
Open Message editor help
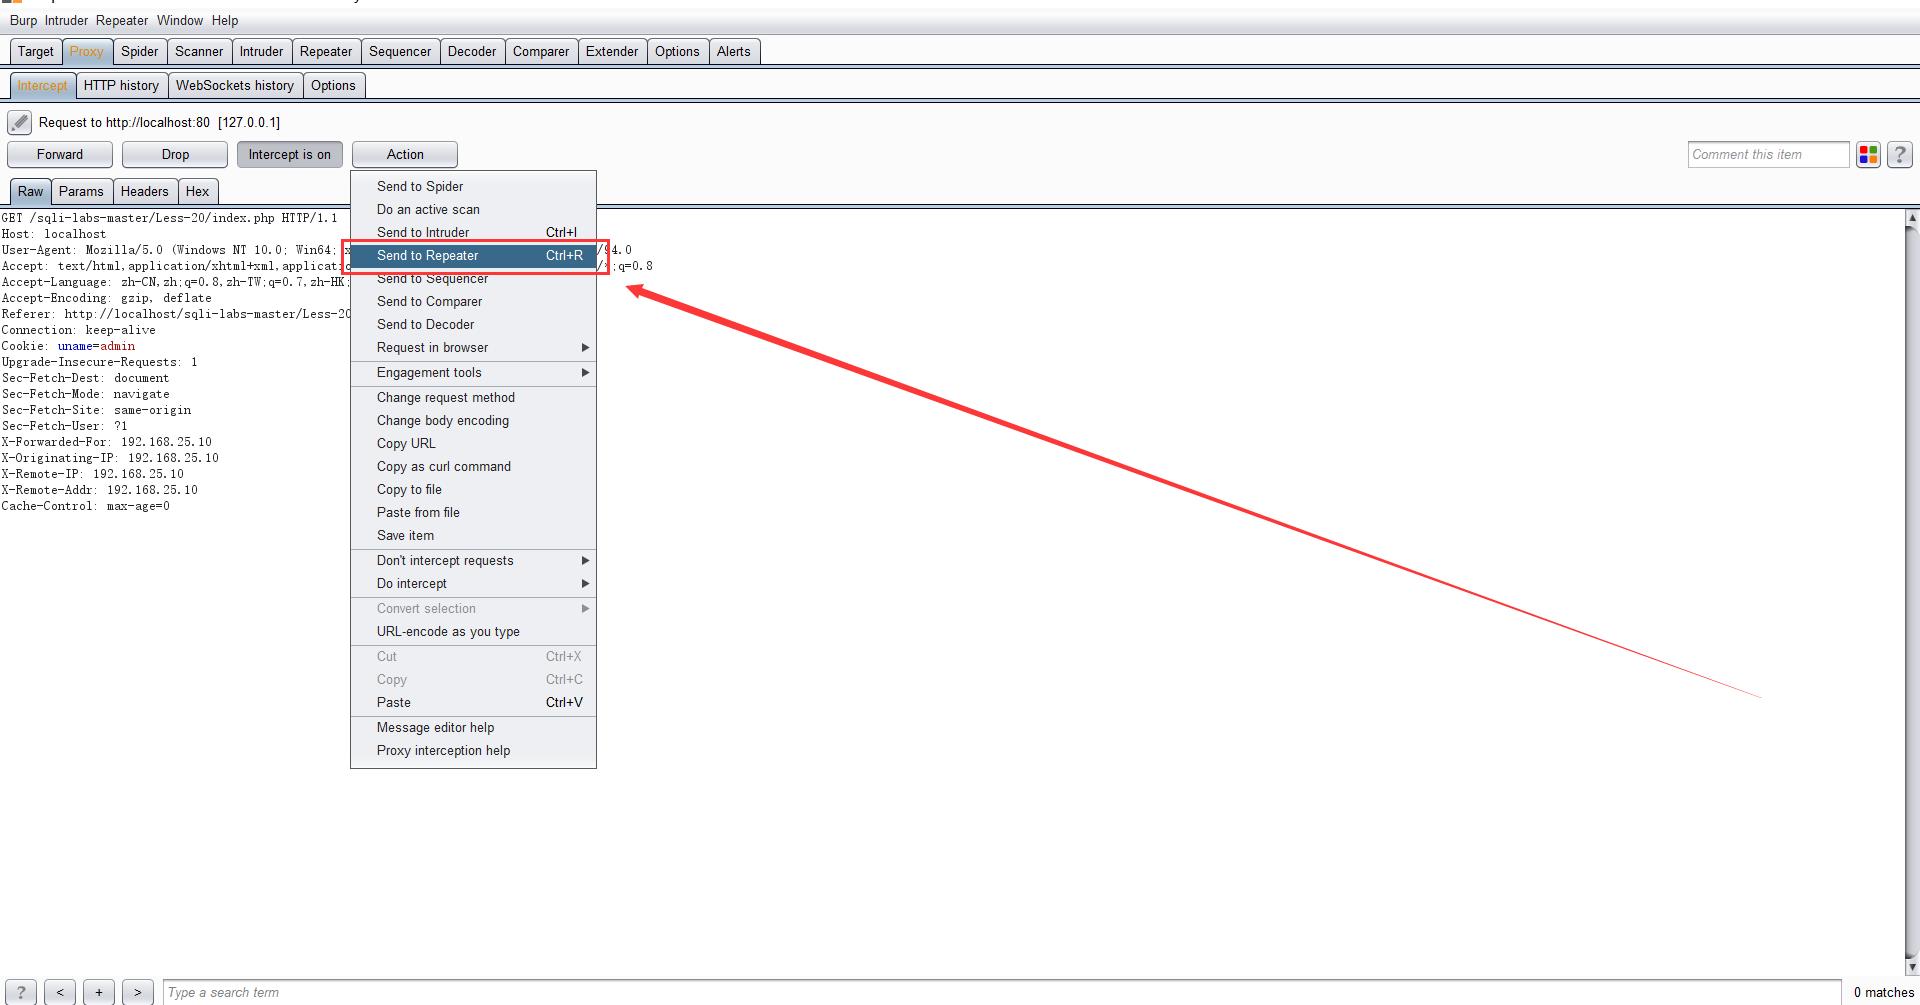pyautogui.click(x=473, y=728)
